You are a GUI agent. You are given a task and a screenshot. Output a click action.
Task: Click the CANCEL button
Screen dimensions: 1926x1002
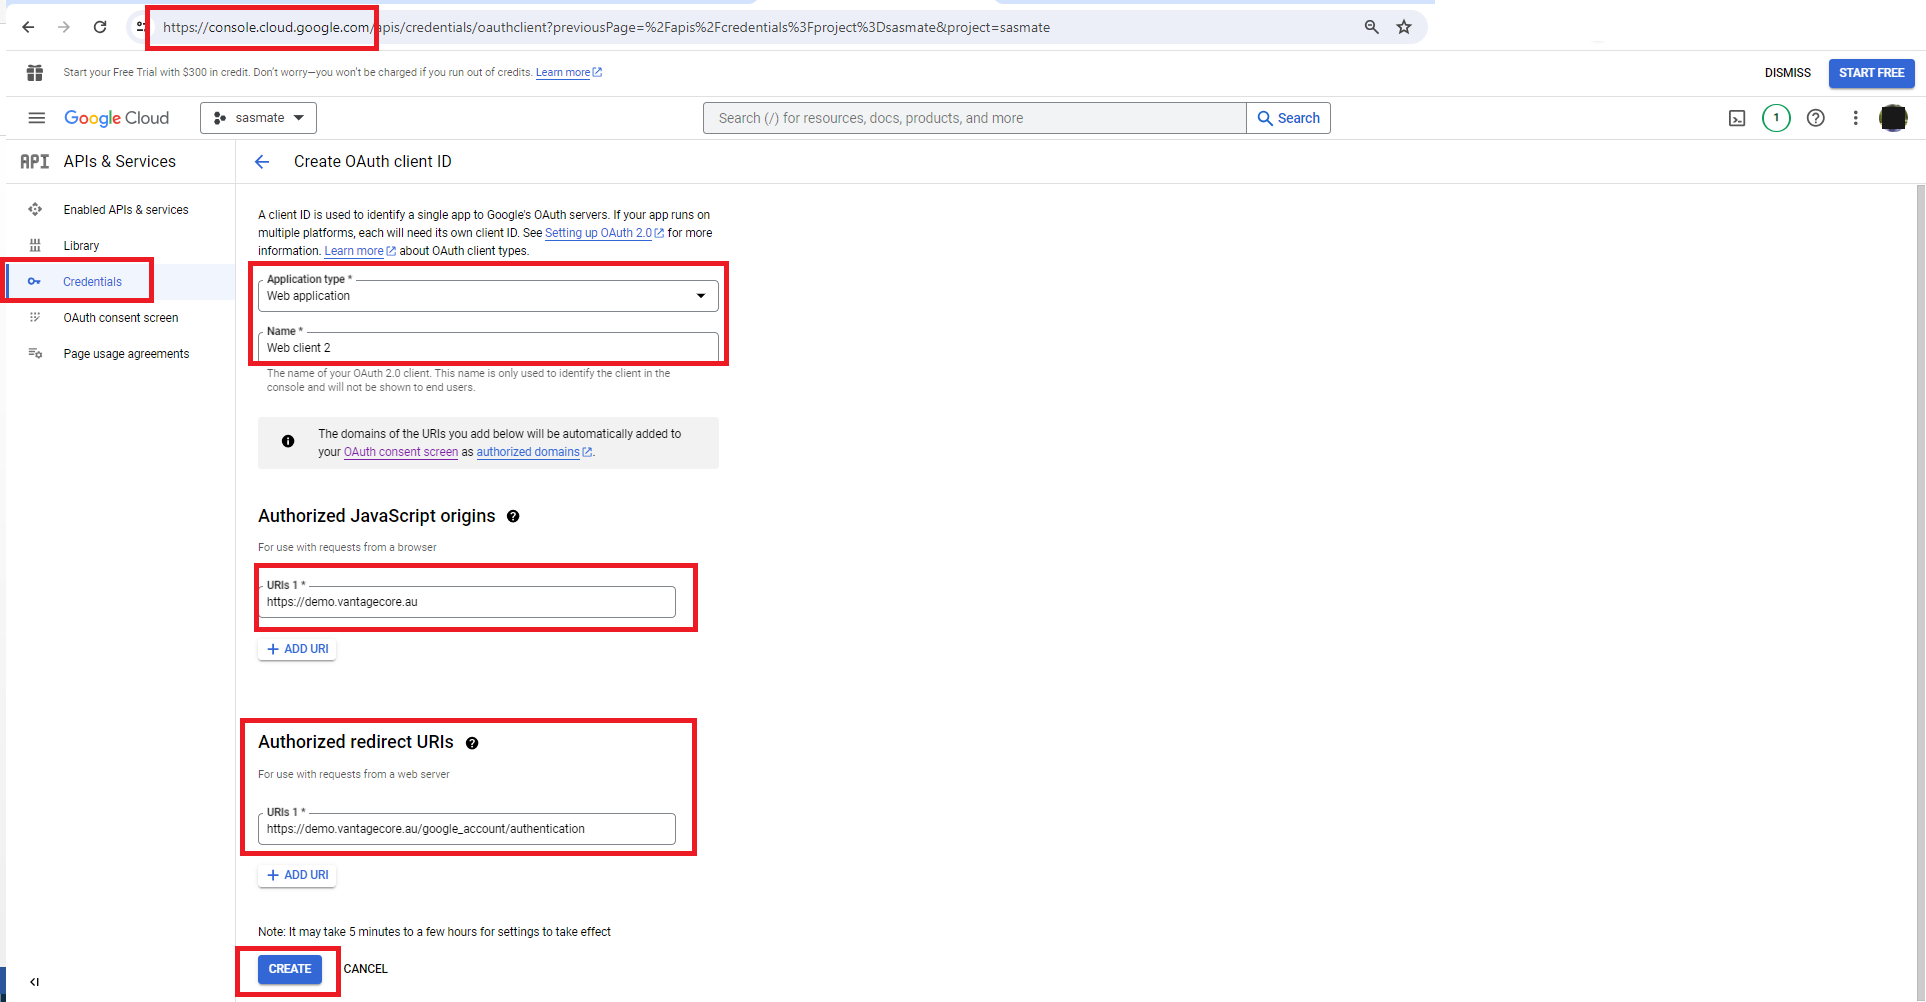[x=366, y=969]
